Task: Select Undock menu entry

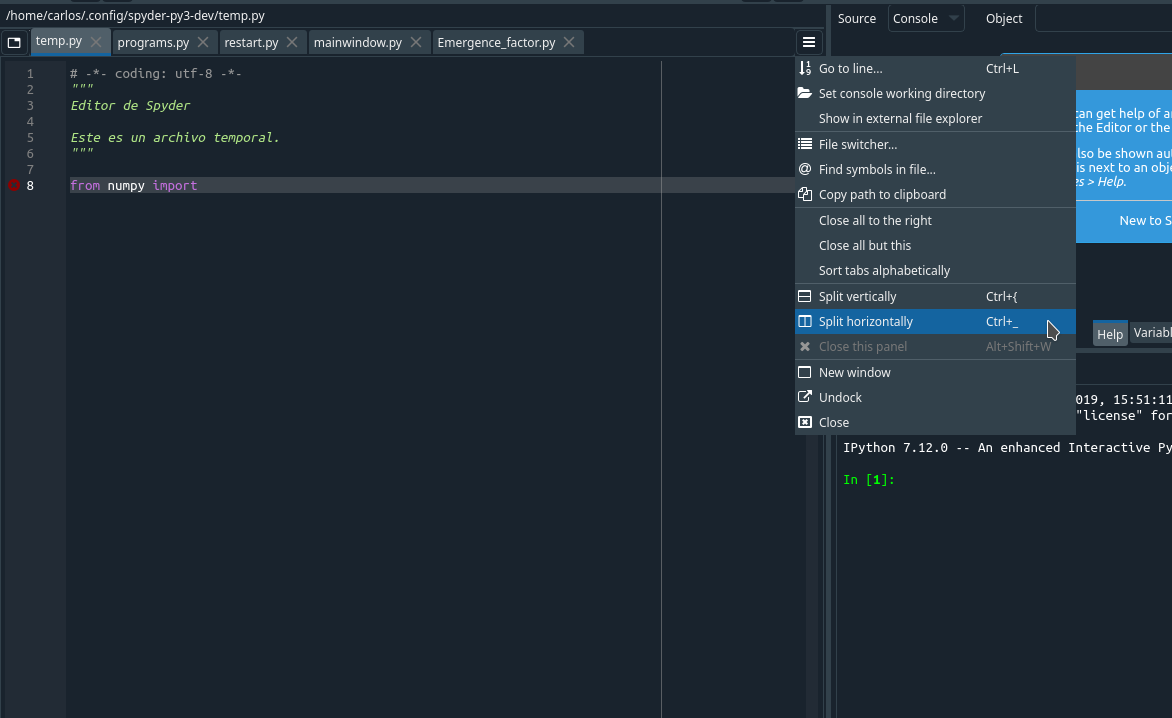Action: (935, 397)
